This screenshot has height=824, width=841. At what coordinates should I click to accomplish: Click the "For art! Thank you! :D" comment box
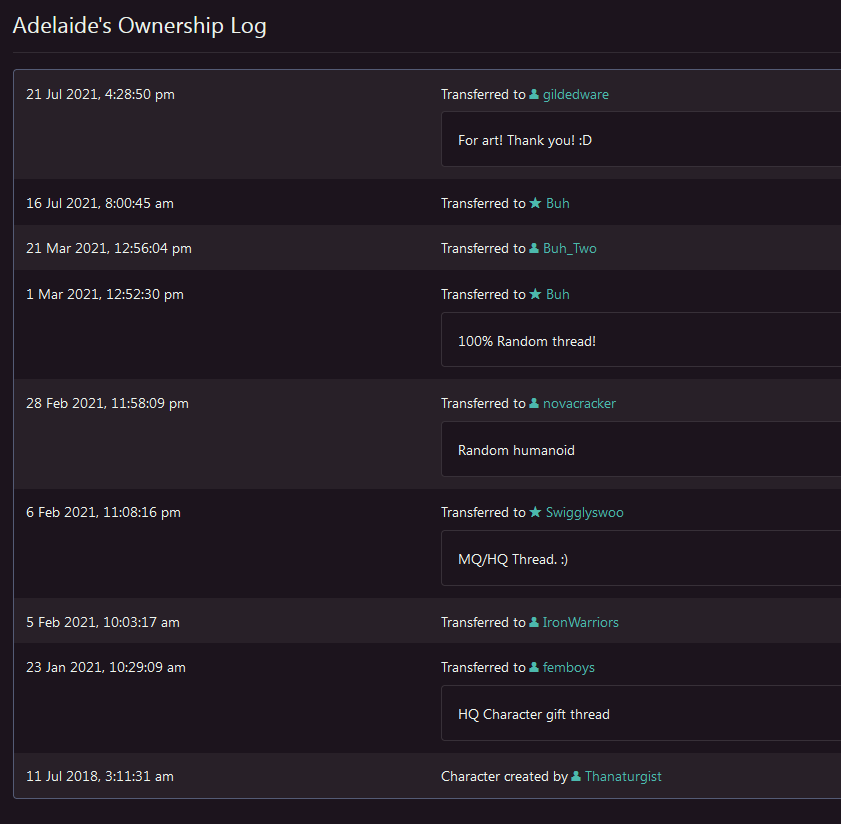[x=640, y=140]
